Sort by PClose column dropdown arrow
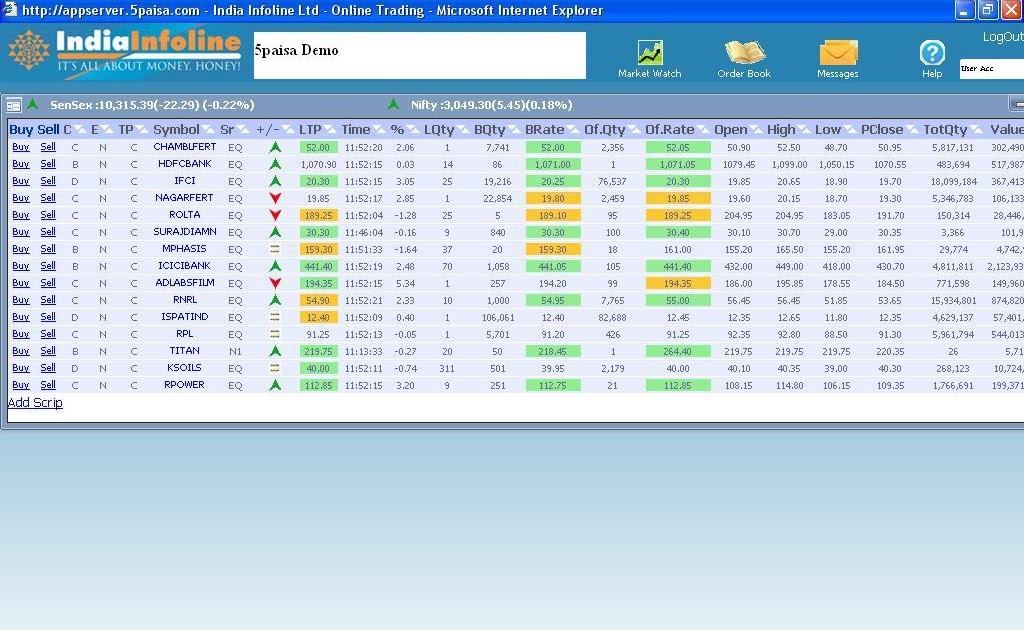 click(x=912, y=129)
